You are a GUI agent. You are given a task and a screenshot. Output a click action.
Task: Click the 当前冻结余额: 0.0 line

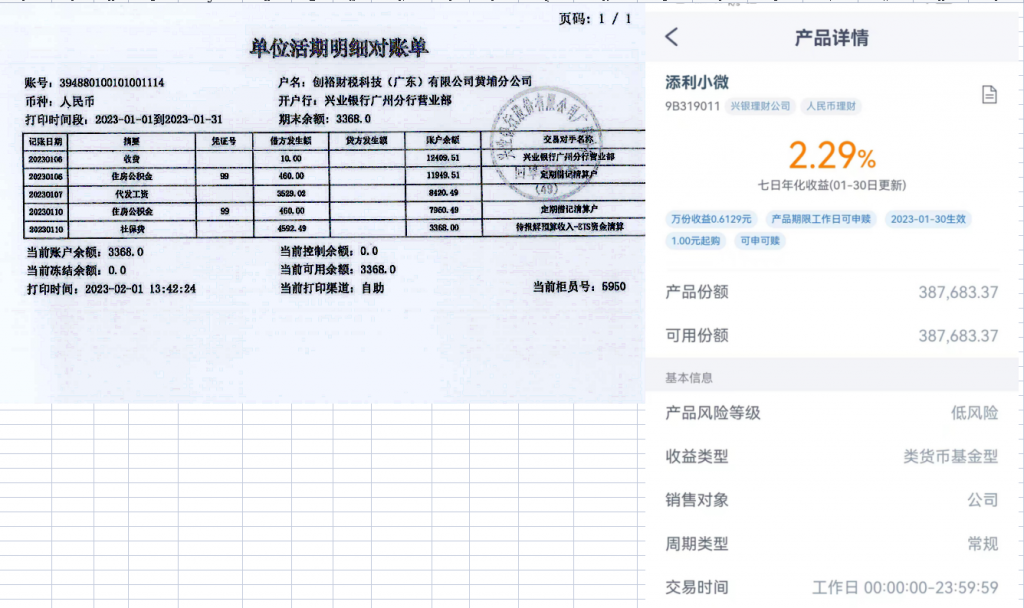tap(76, 270)
